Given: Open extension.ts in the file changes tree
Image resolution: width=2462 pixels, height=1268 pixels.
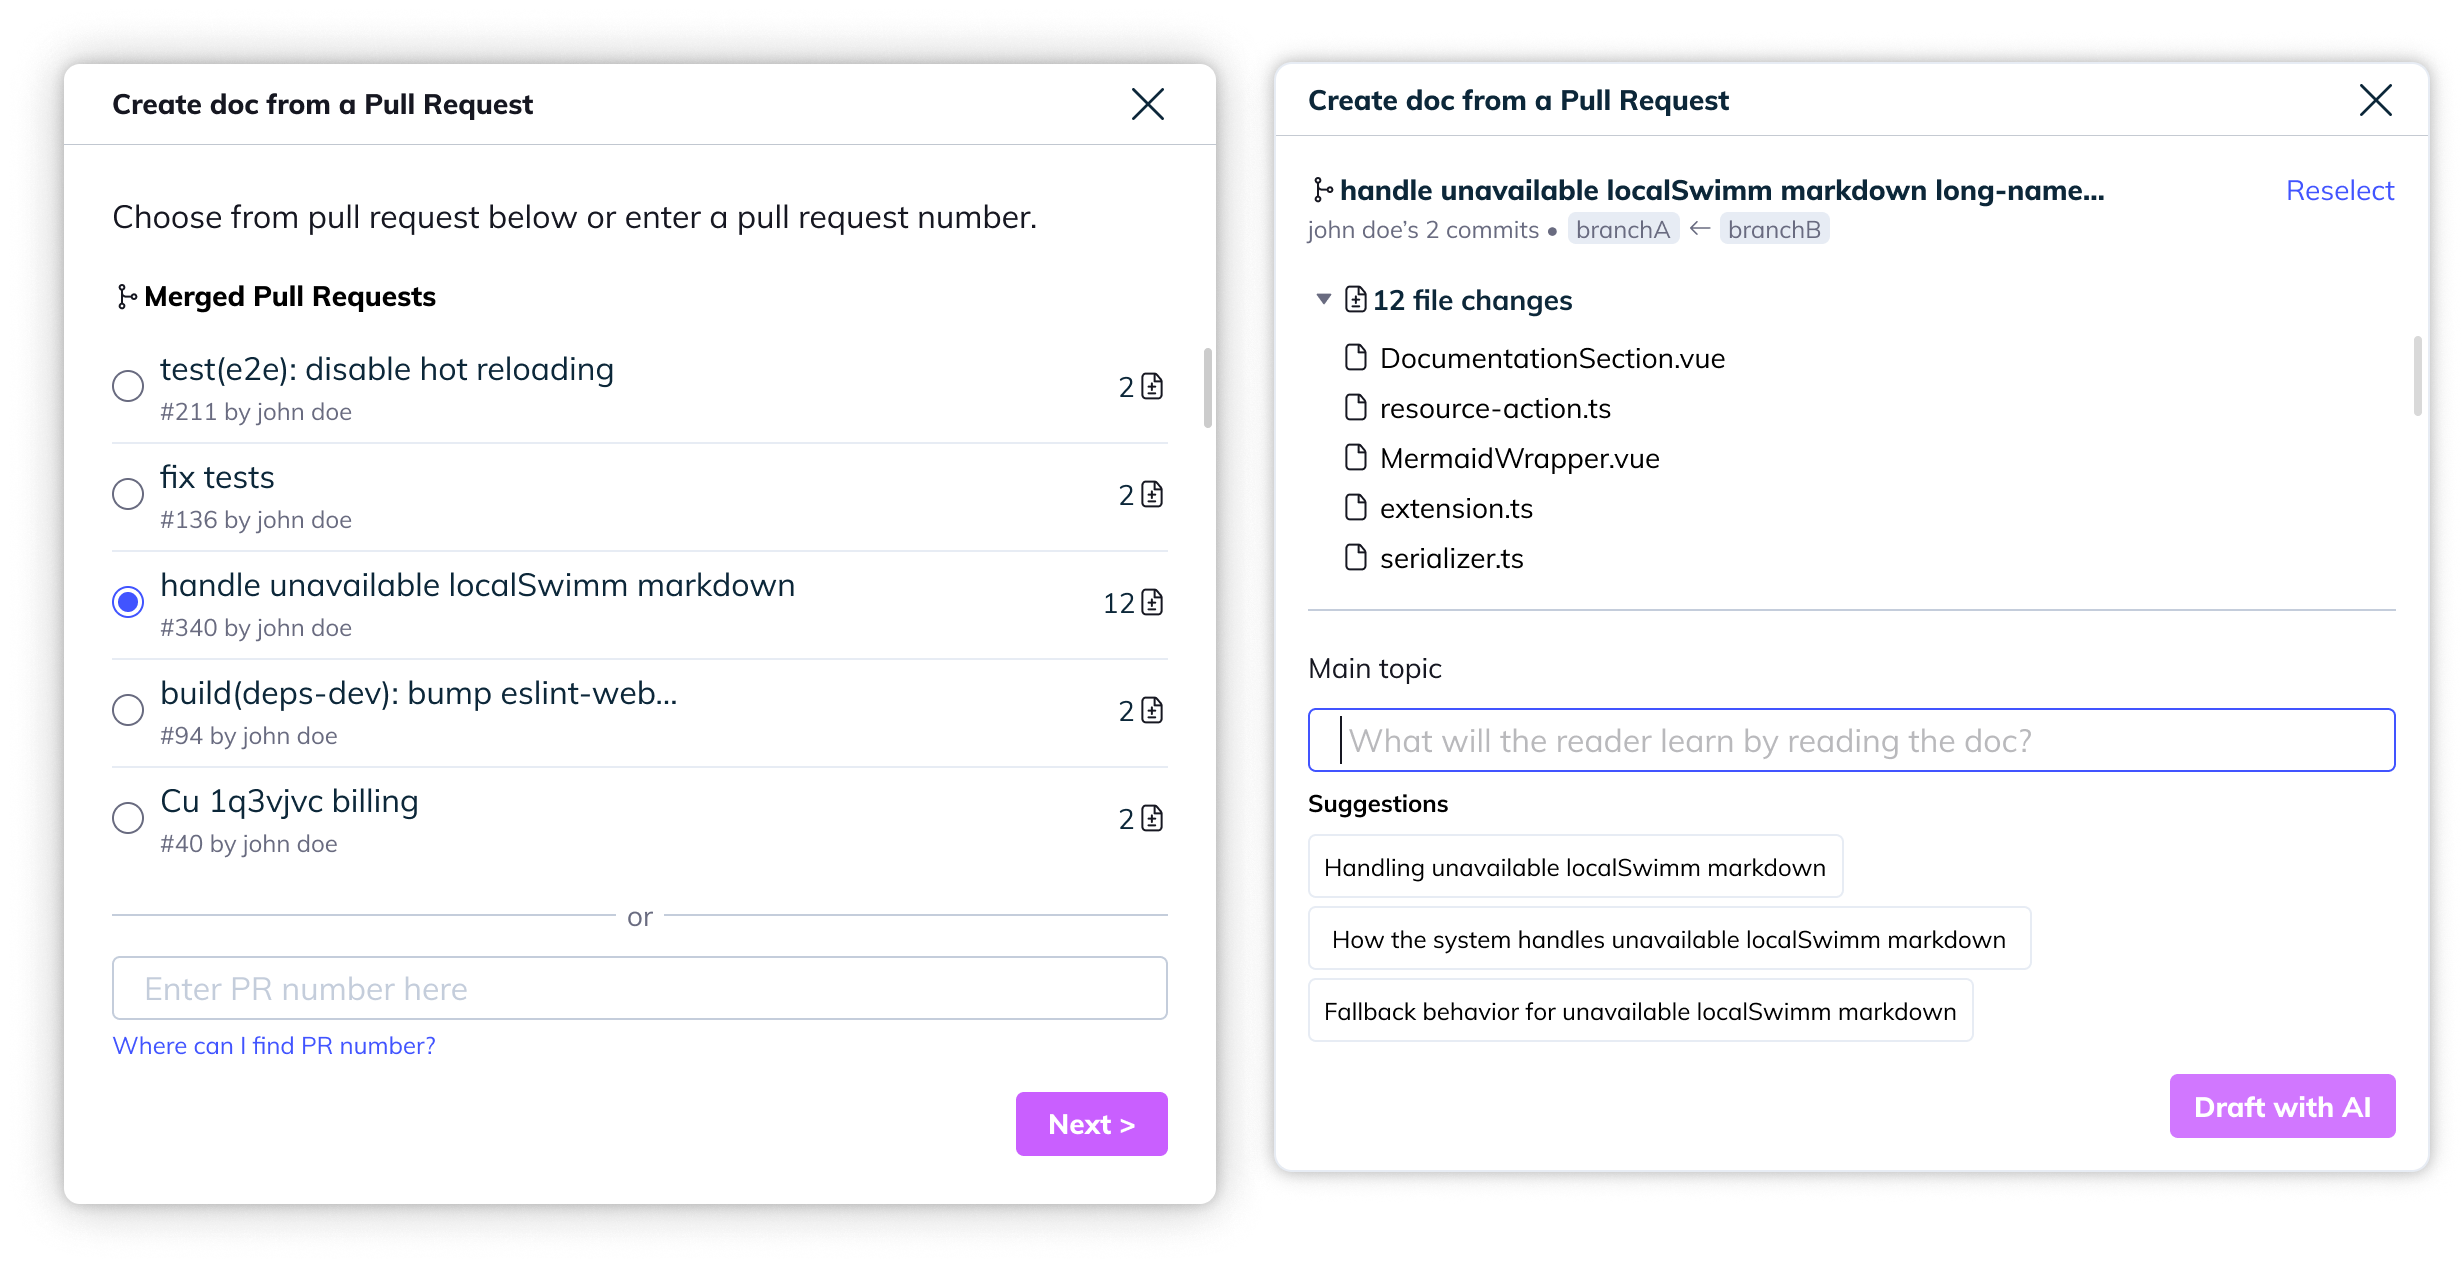Looking at the screenshot, I should pos(1456,508).
